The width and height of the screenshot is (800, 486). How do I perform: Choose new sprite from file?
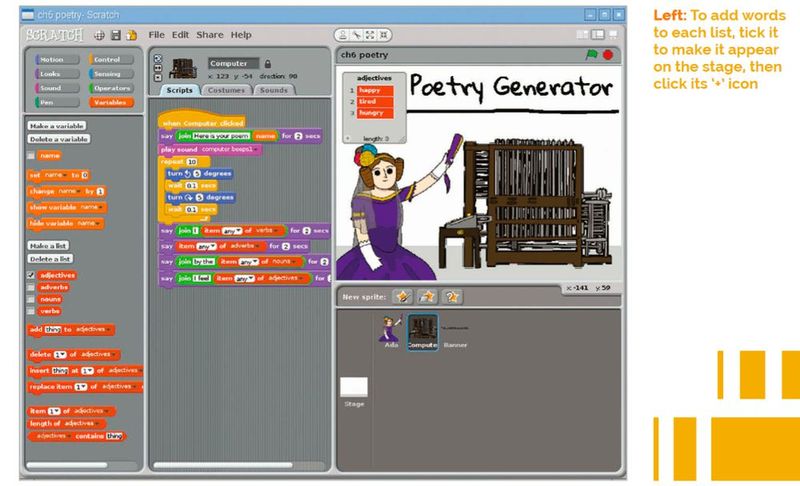427,297
